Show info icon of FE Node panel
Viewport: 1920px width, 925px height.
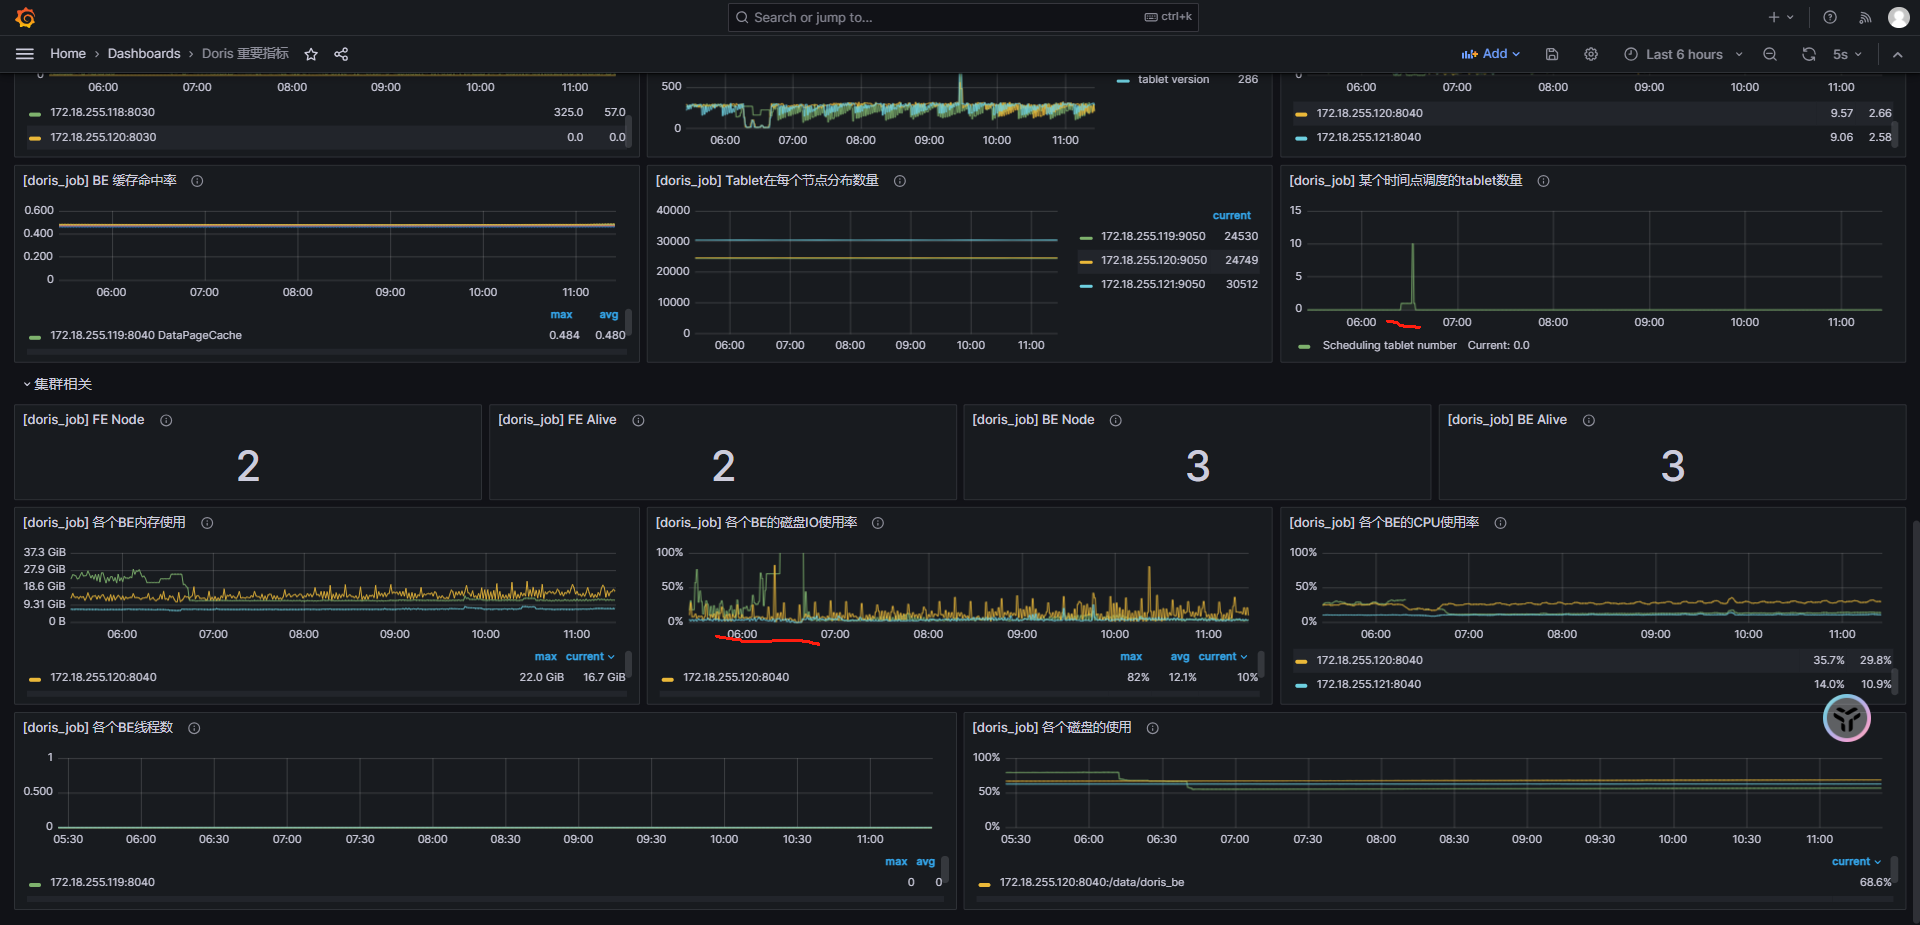tap(166, 420)
